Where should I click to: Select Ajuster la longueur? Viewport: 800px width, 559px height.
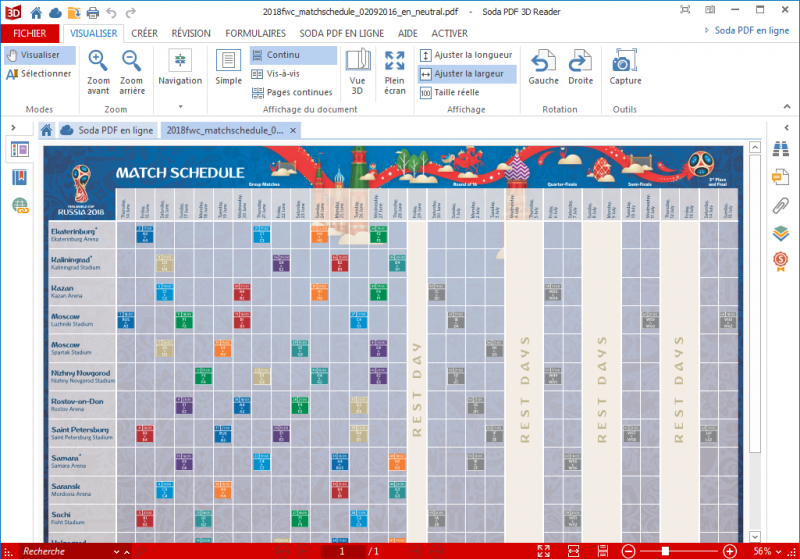point(467,55)
